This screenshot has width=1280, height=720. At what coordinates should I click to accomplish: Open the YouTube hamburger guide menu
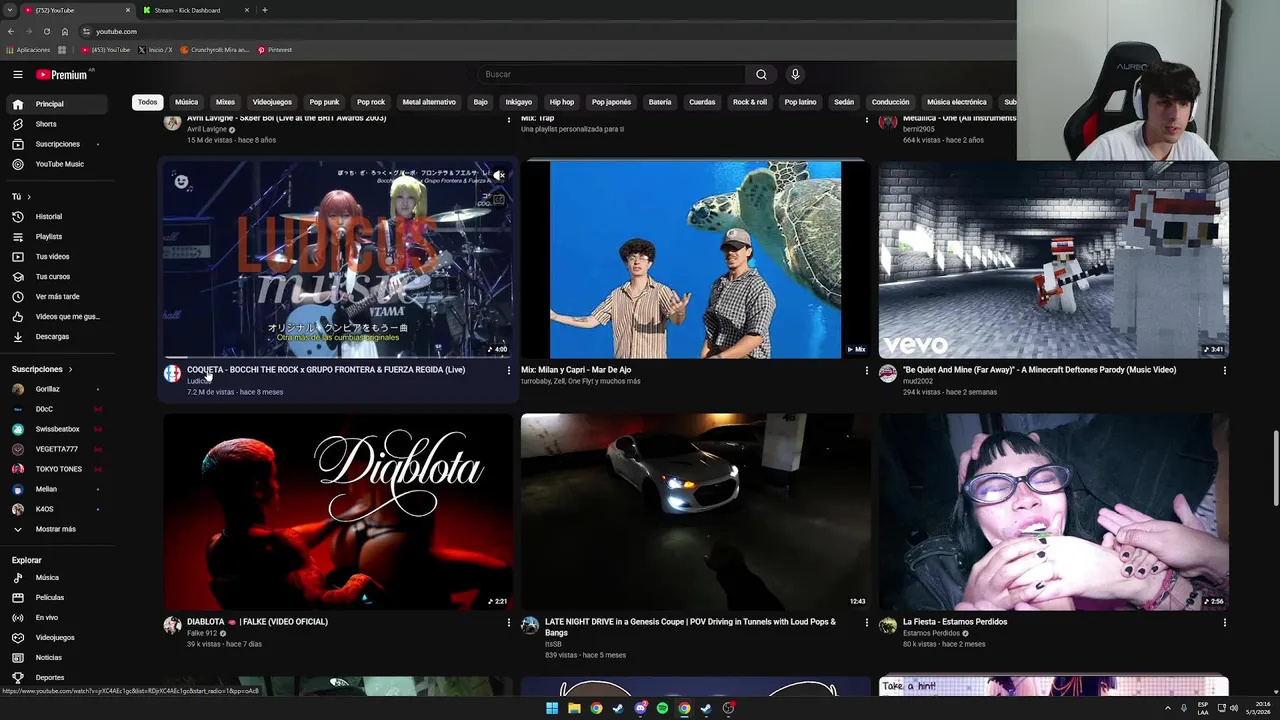coord(17,74)
